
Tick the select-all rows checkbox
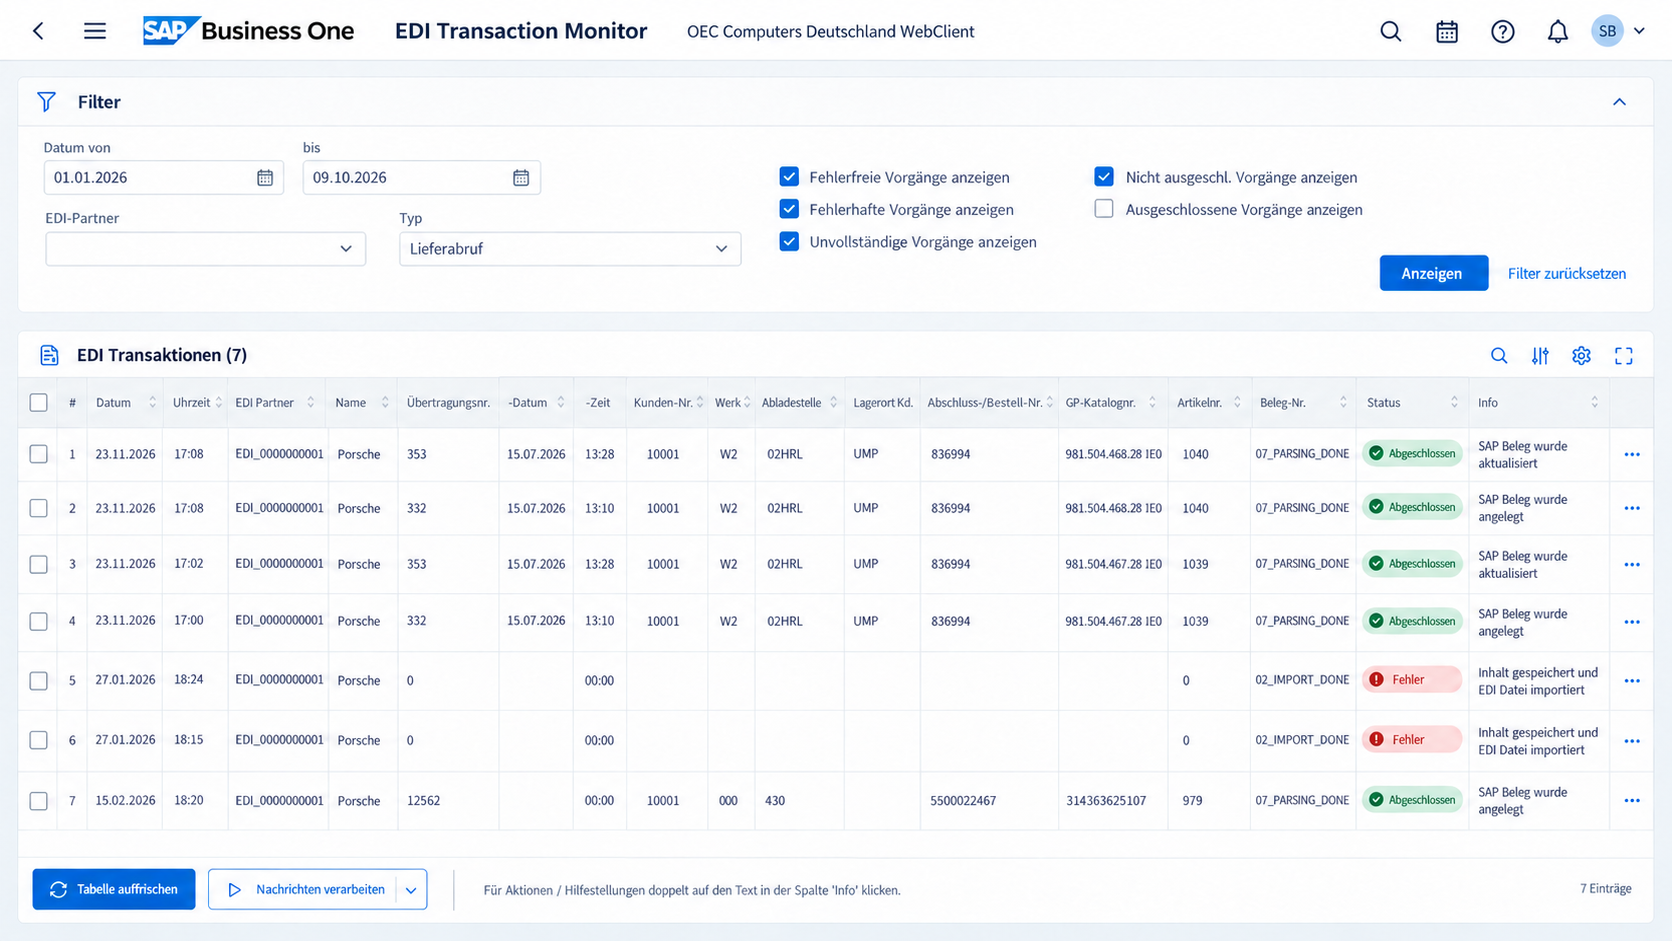pyautogui.click(x=39, y=402)
